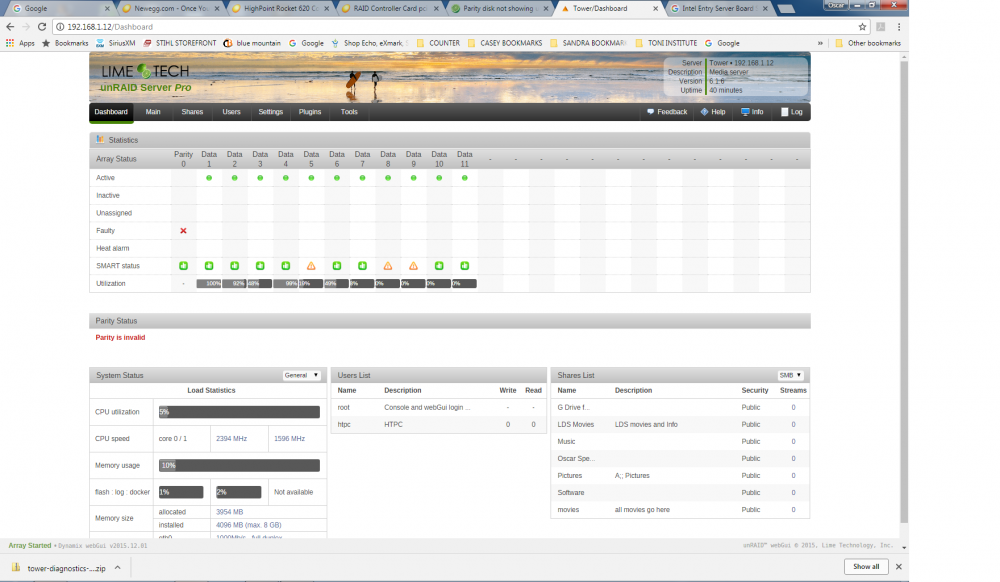Click the Statistics panel icon

(x=100, y=140)
